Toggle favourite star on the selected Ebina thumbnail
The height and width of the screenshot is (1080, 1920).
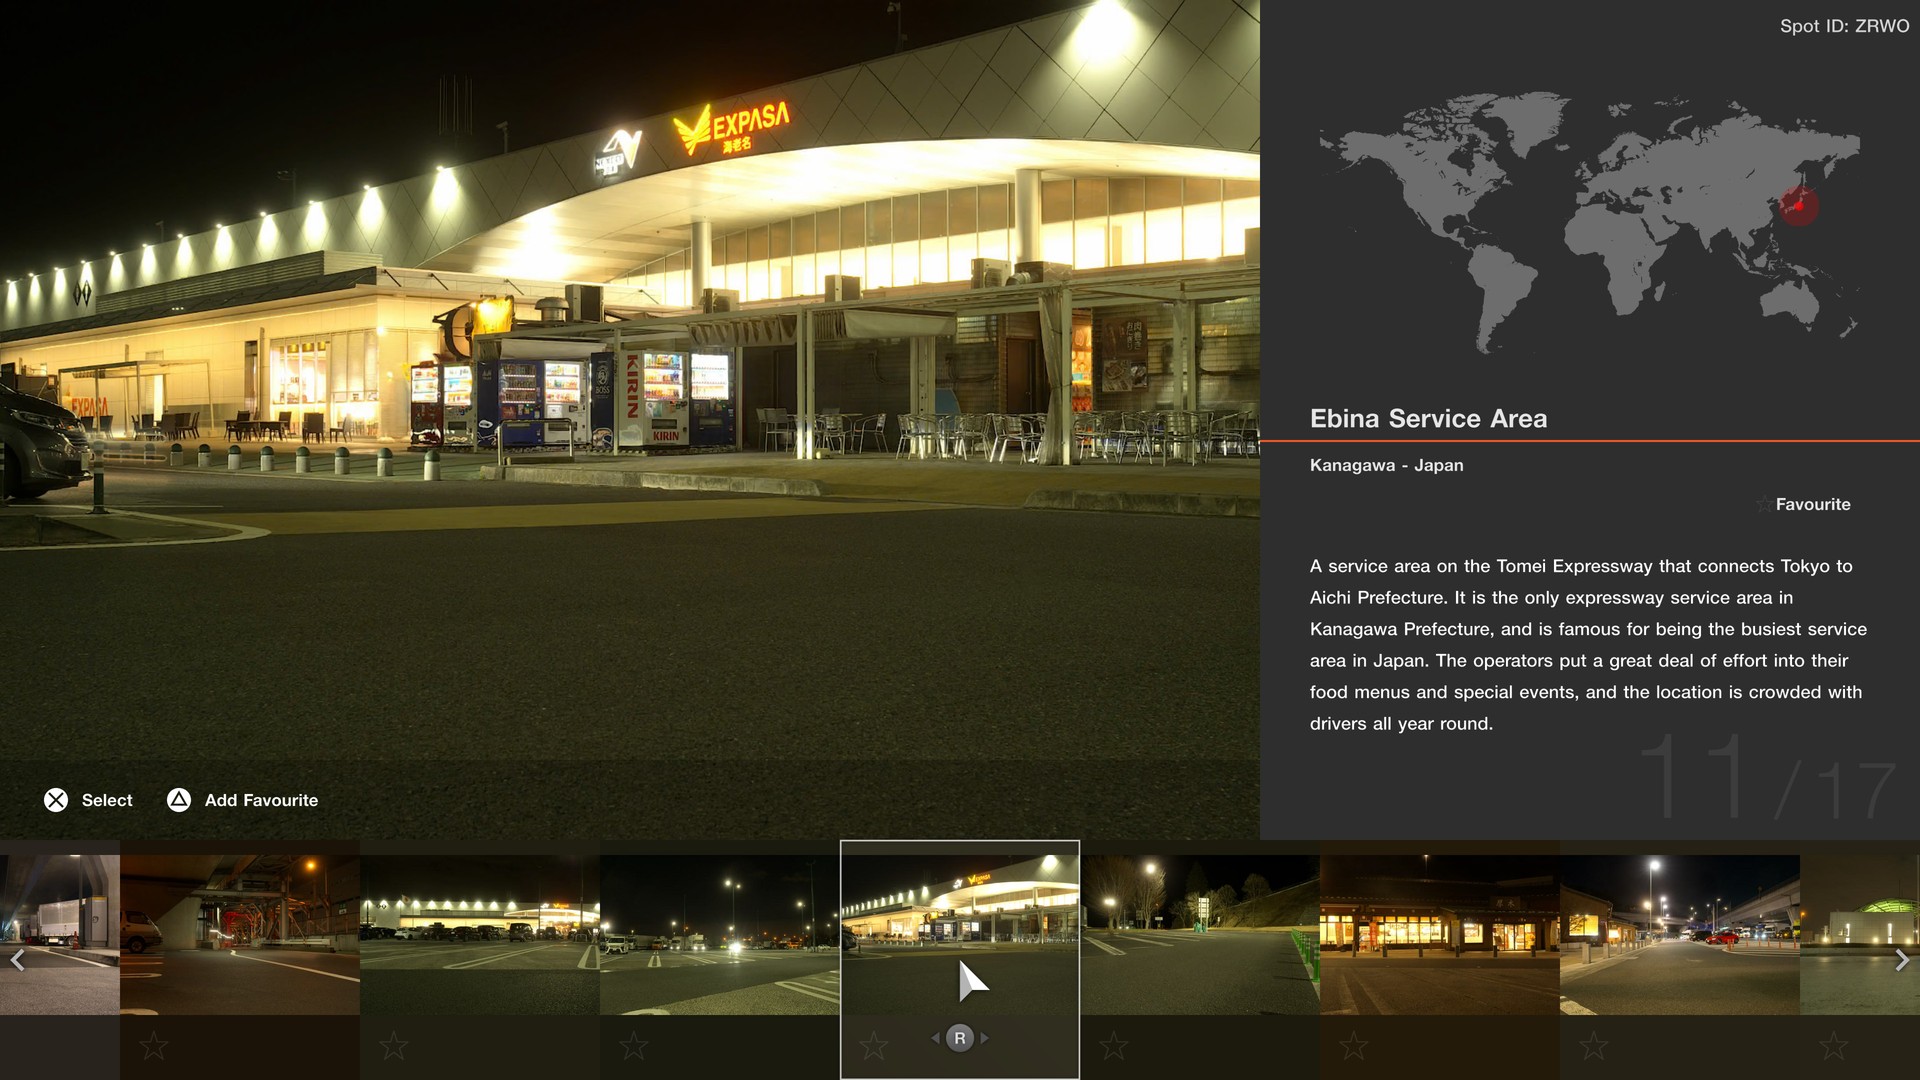[x=874, y=1046]
